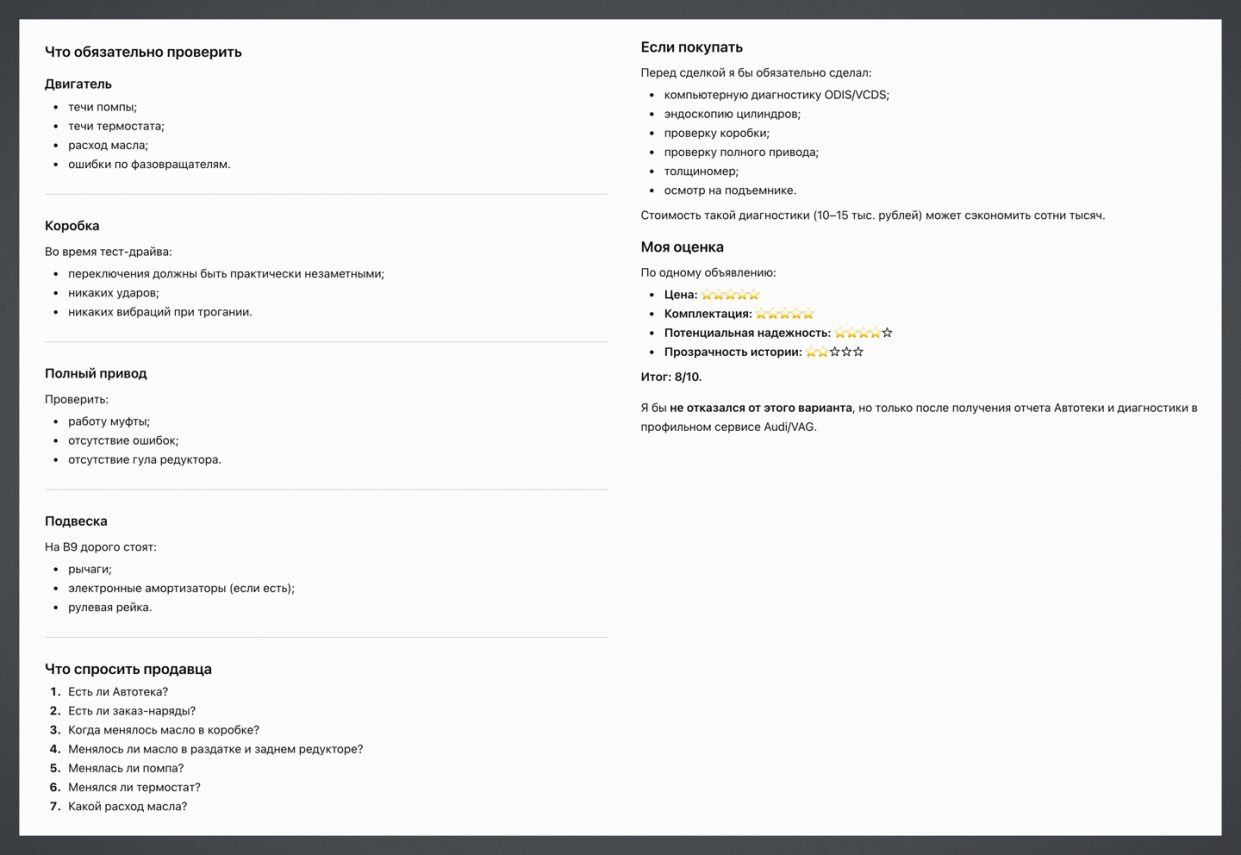The height and width of the screenshot is (855, 1241).
Task: Click the stars after Потенциальная надежность
Action: coord(864,333)
